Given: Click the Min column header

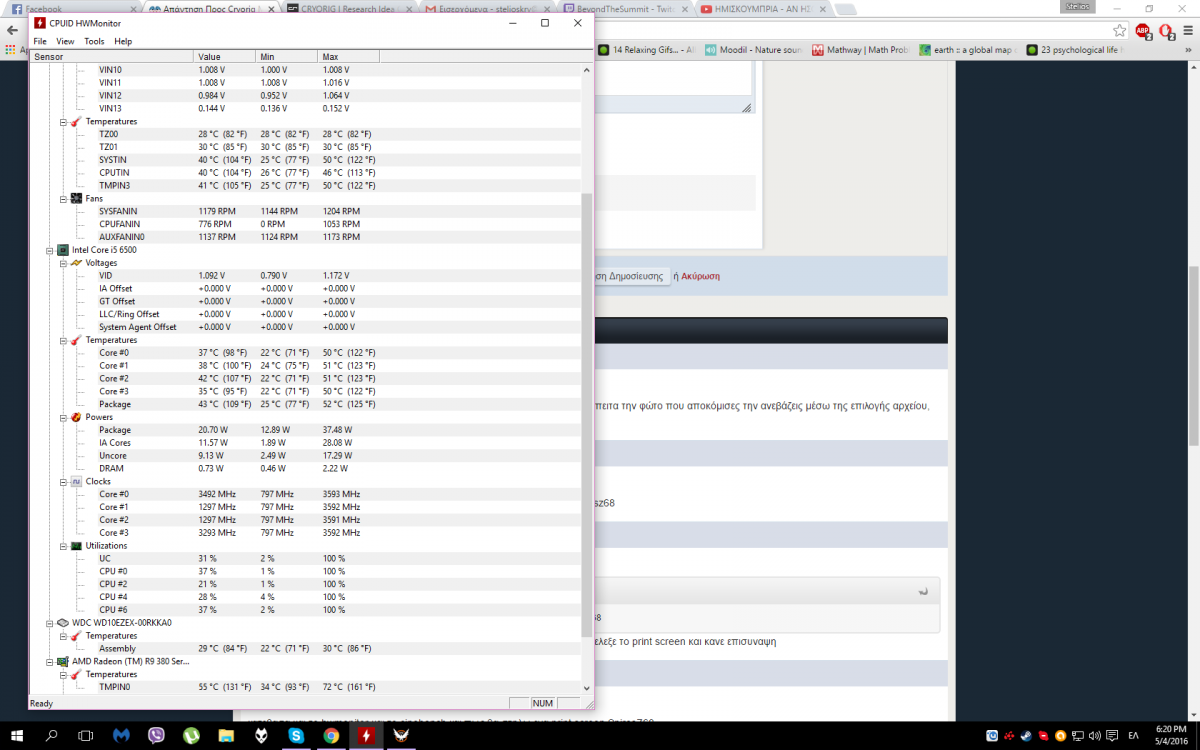Looking at the screenshot, I should point(286,57).
